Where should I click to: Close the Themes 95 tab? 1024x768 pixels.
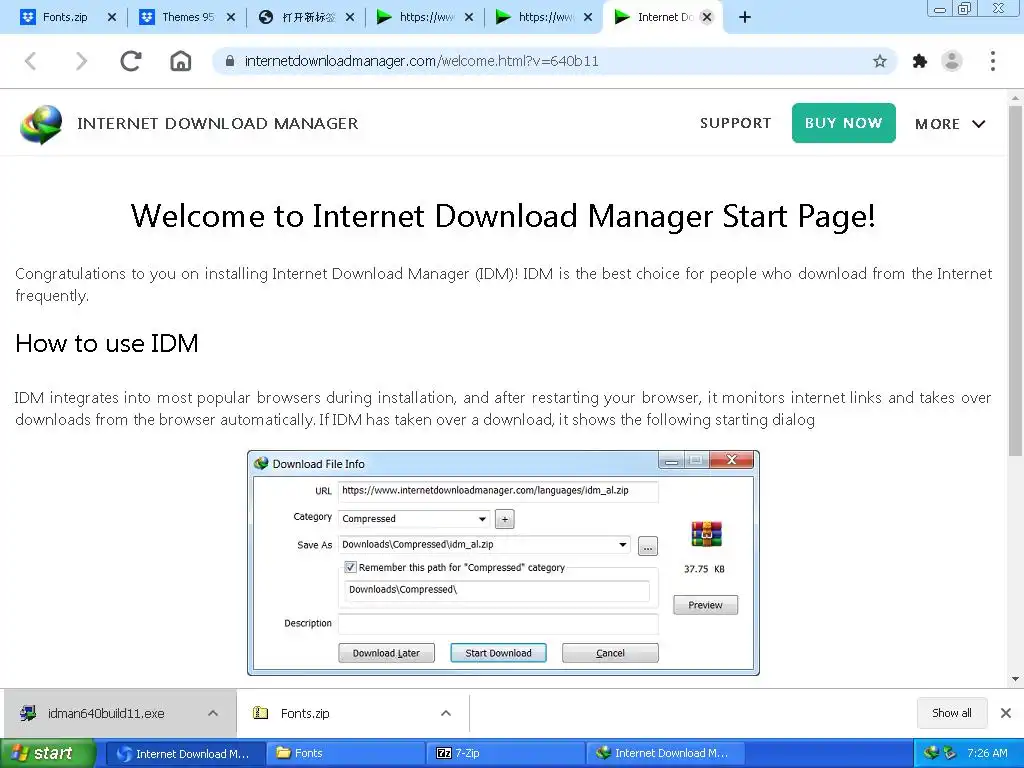231,18
